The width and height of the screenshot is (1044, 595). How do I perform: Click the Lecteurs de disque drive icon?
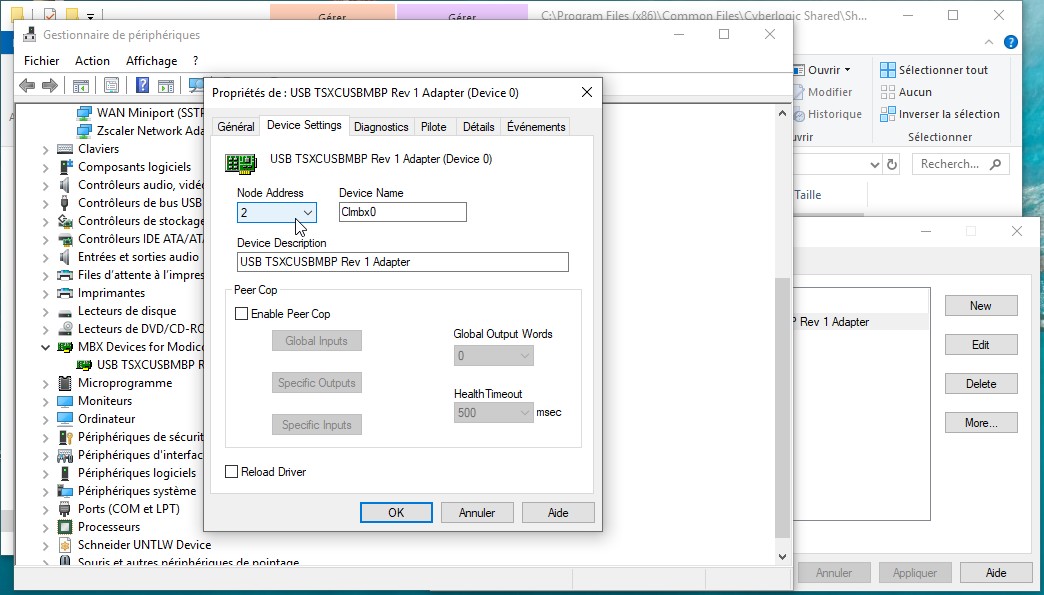click(65, 311)
